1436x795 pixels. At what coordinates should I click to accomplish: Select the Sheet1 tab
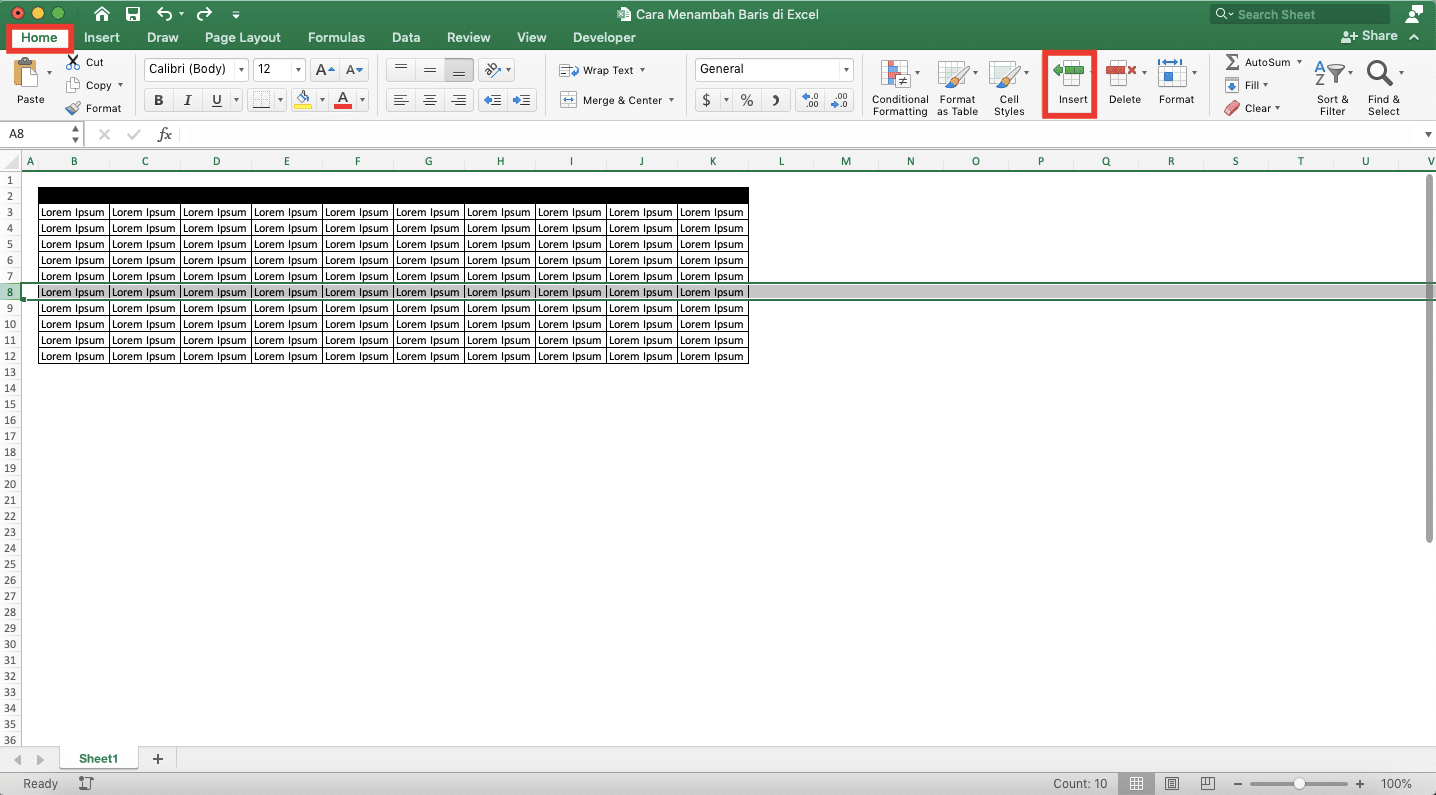99,759
